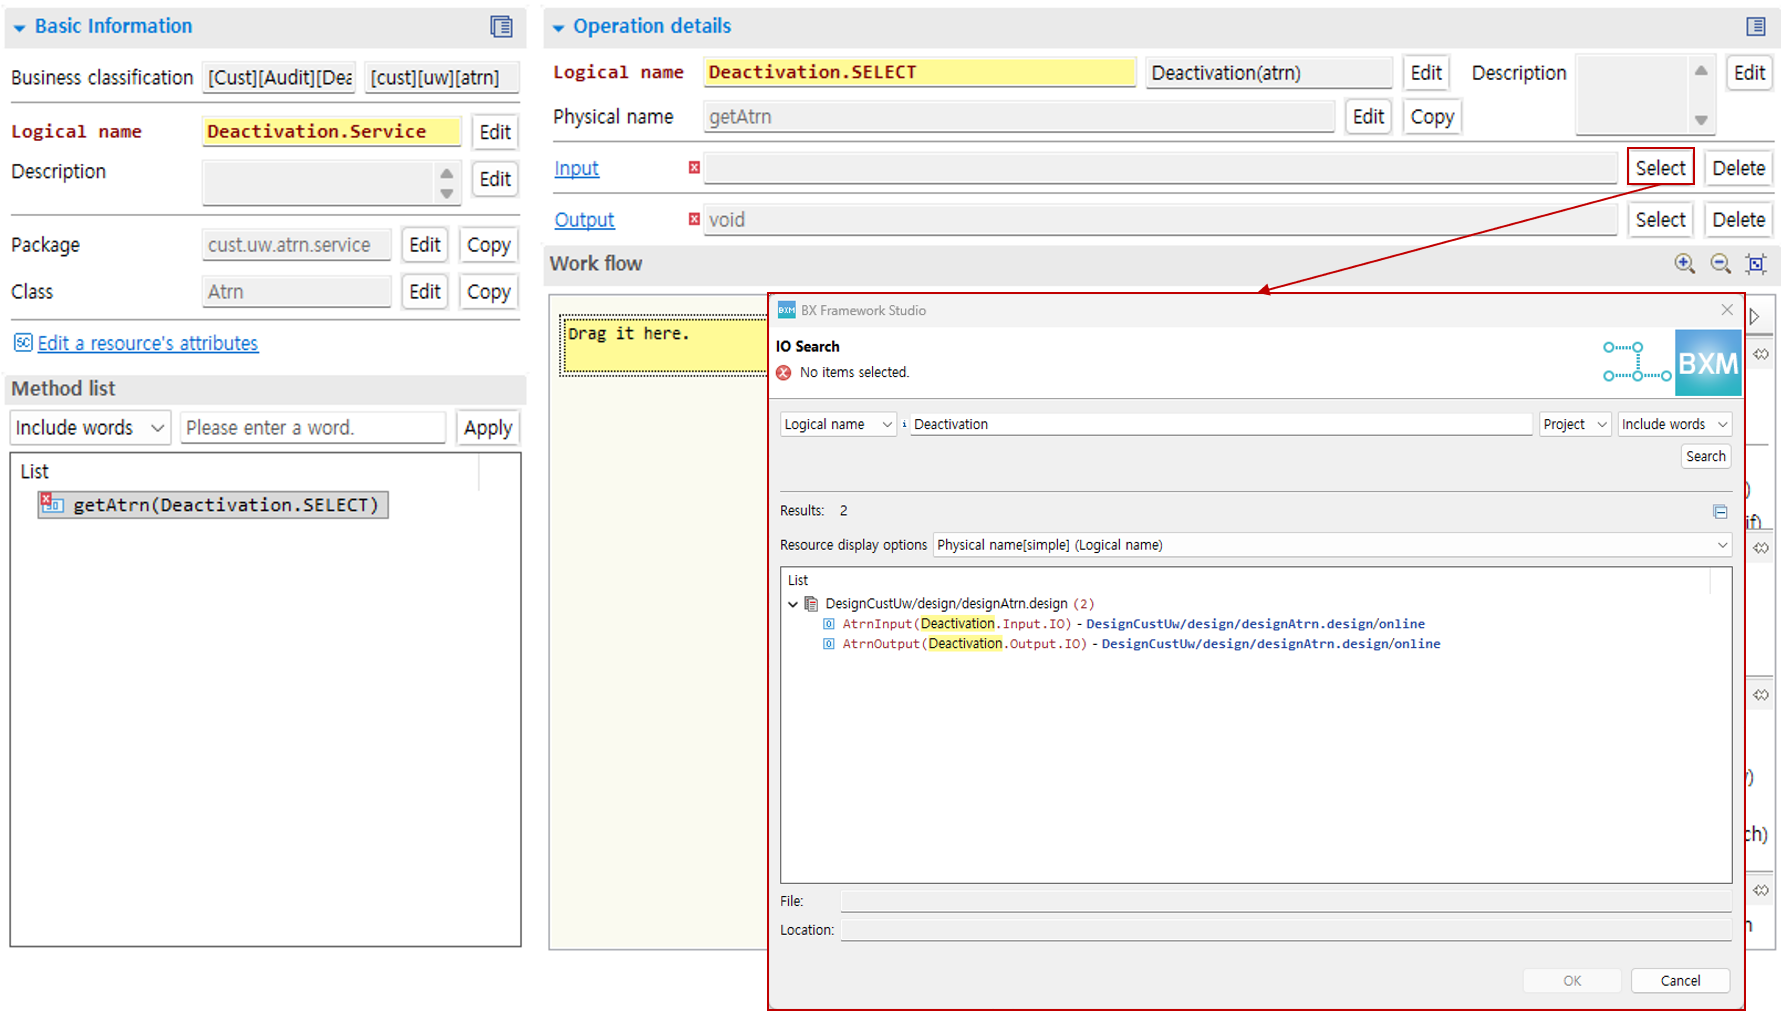Click the copy icon in Basic Information header
1781x1011 pixels.
point(499,27)
